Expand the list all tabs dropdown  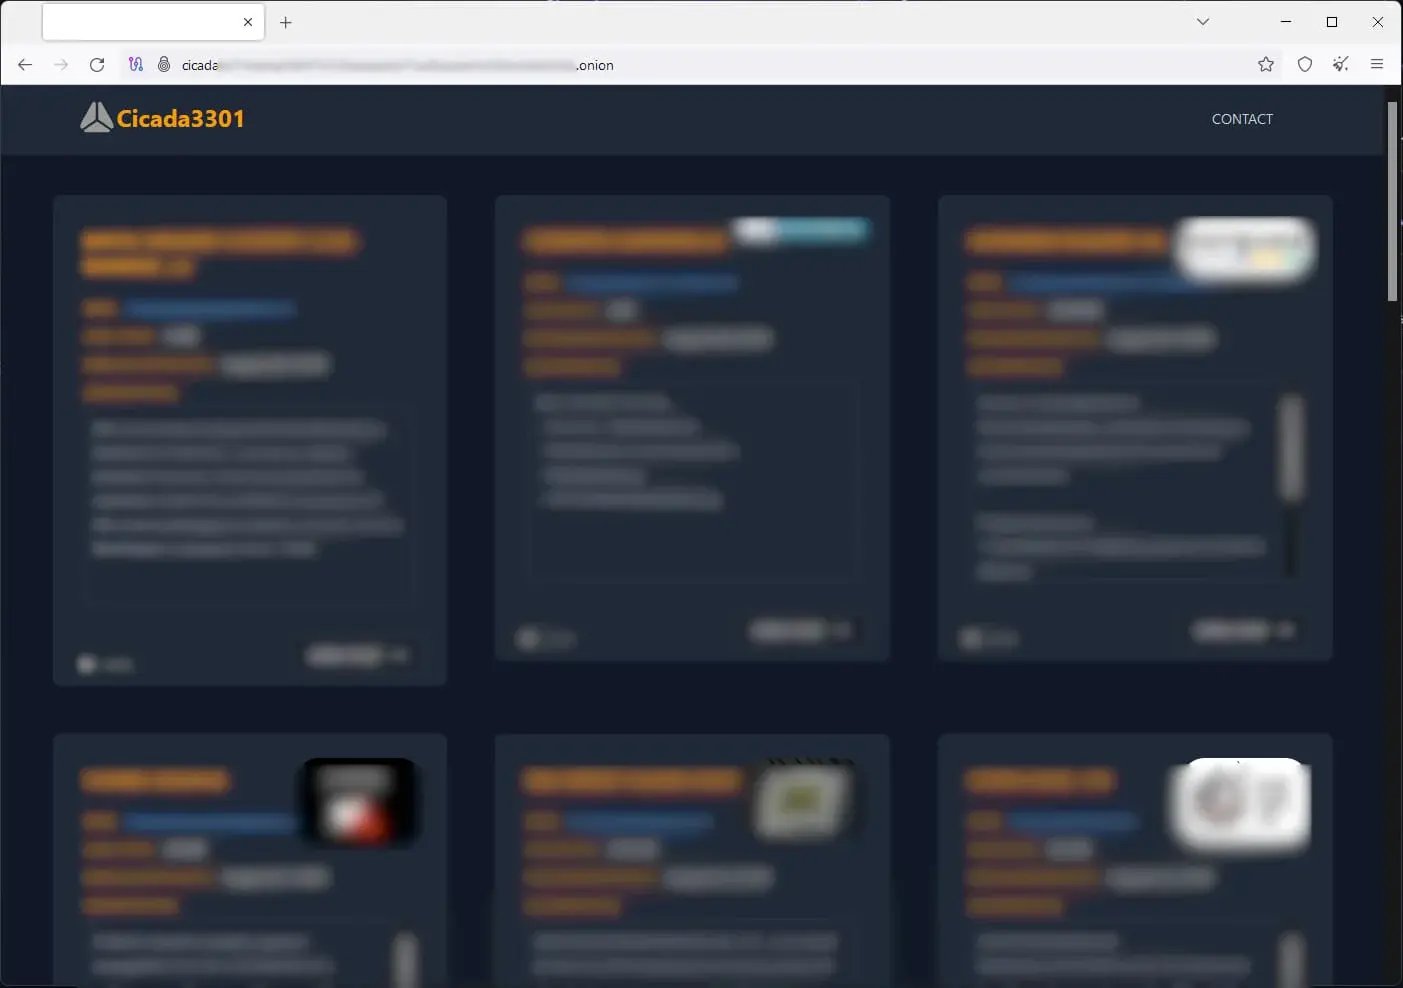point(1203,22)
